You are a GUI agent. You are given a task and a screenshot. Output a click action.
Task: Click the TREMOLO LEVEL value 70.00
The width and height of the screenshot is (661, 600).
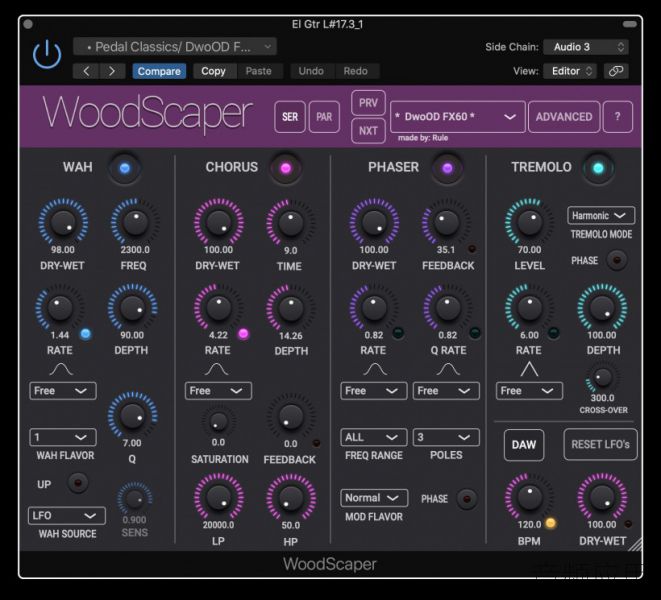(x=529, y=250)
